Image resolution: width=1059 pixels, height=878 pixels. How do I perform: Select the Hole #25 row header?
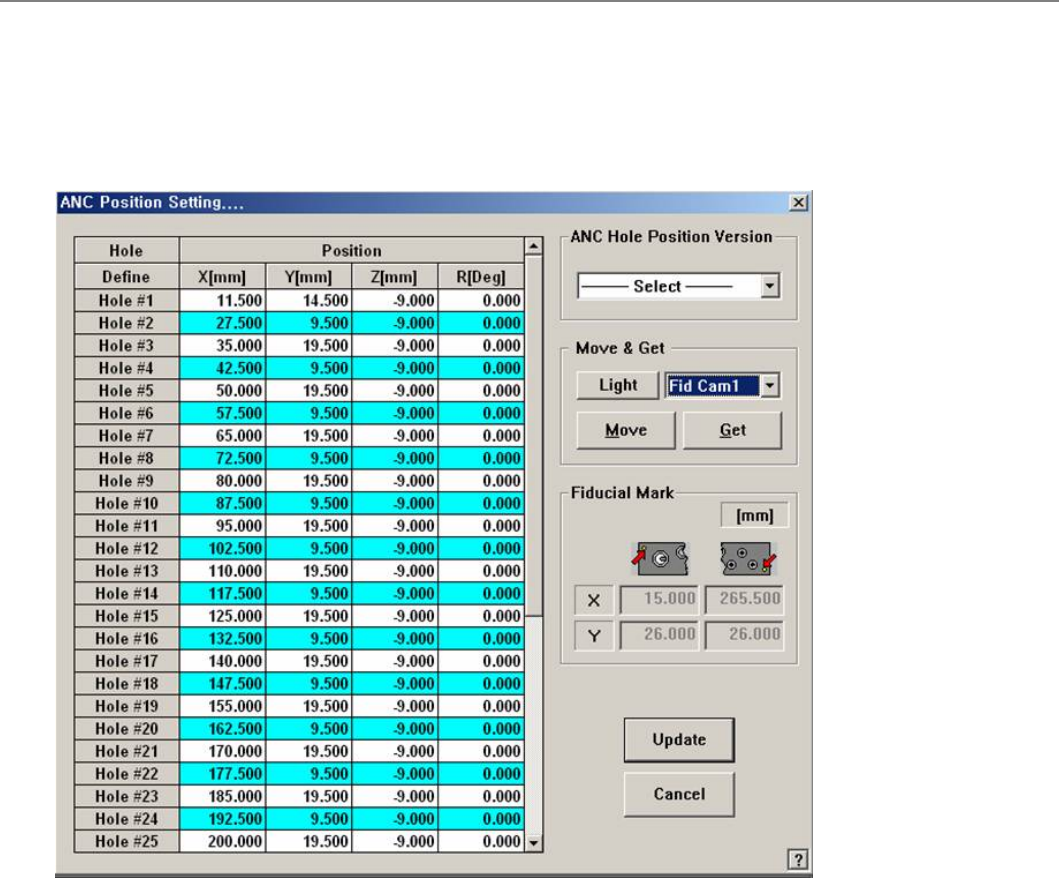(126, 842)
